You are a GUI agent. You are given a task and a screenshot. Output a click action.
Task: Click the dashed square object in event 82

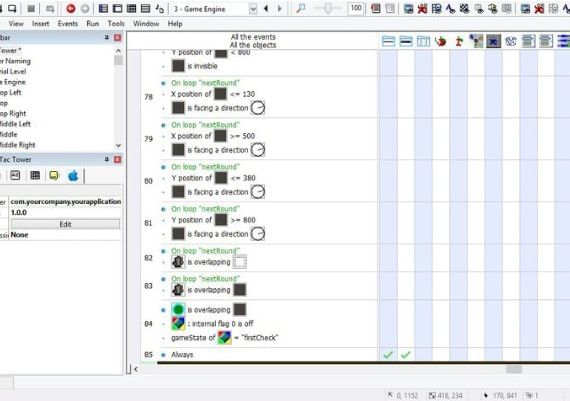click(240, 262)
